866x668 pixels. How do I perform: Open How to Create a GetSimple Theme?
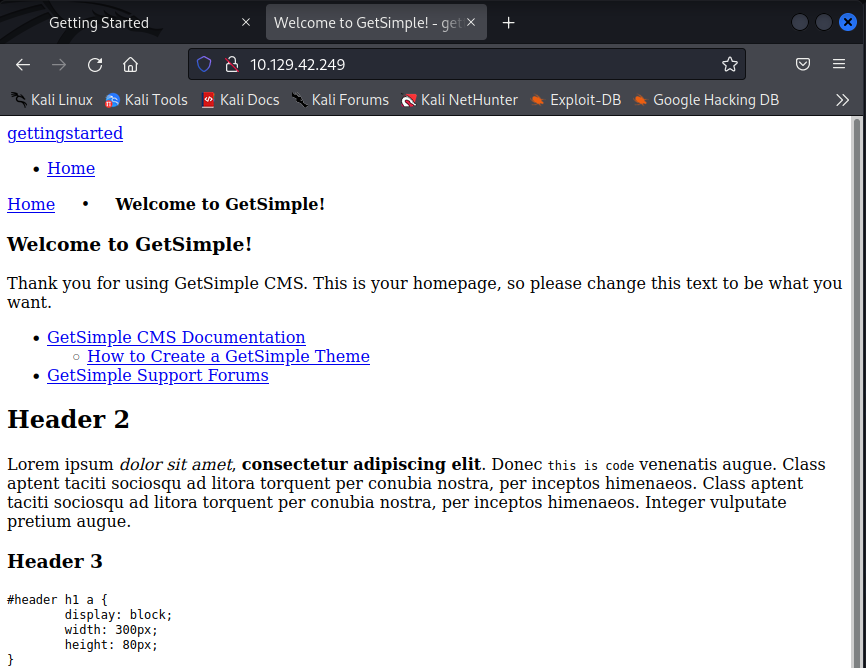(x=229, y=356)
